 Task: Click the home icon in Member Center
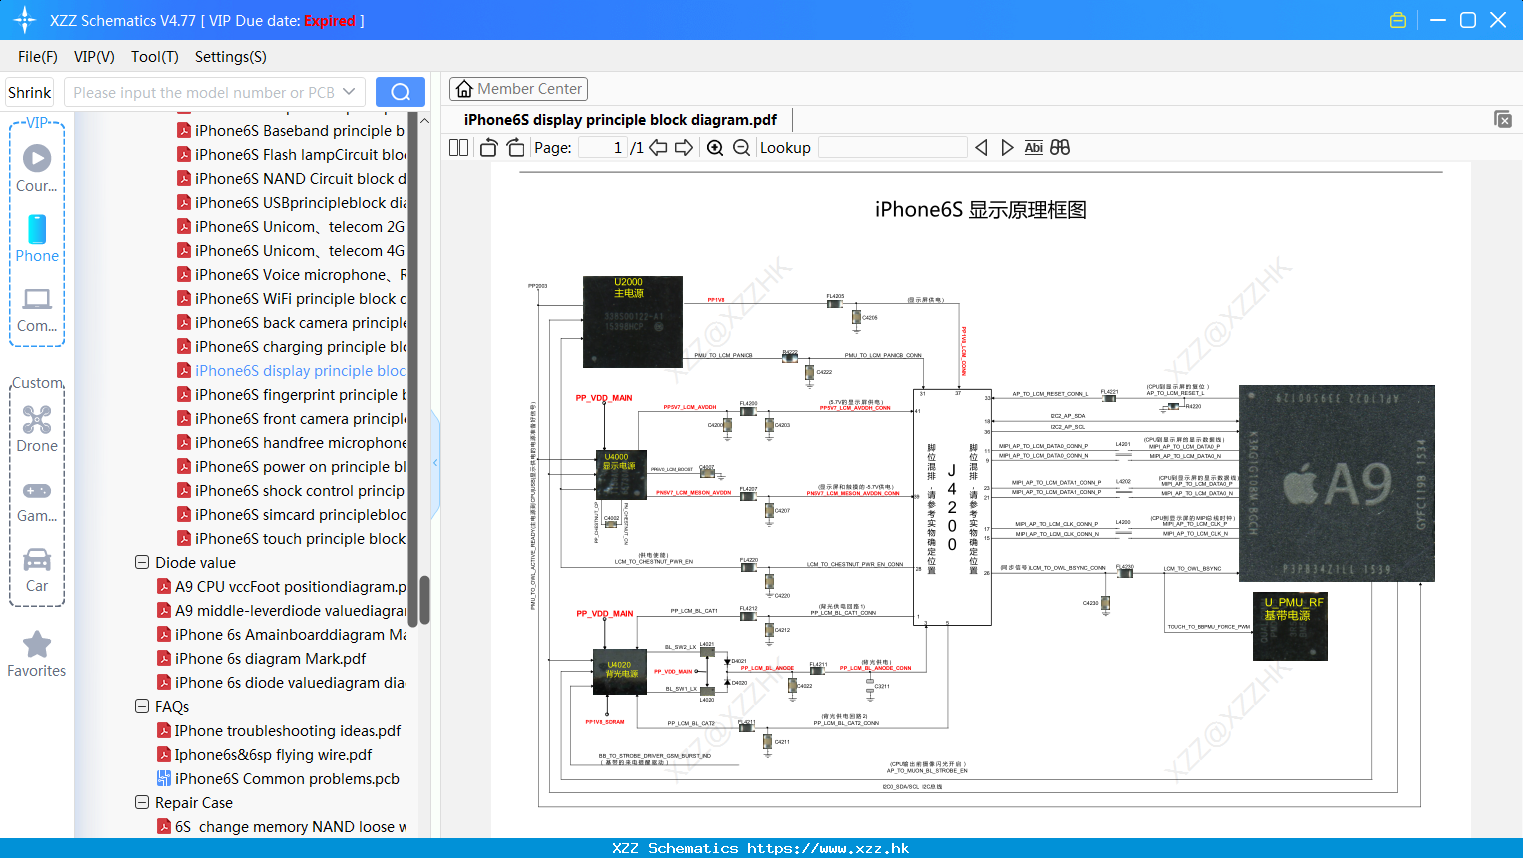464,89
